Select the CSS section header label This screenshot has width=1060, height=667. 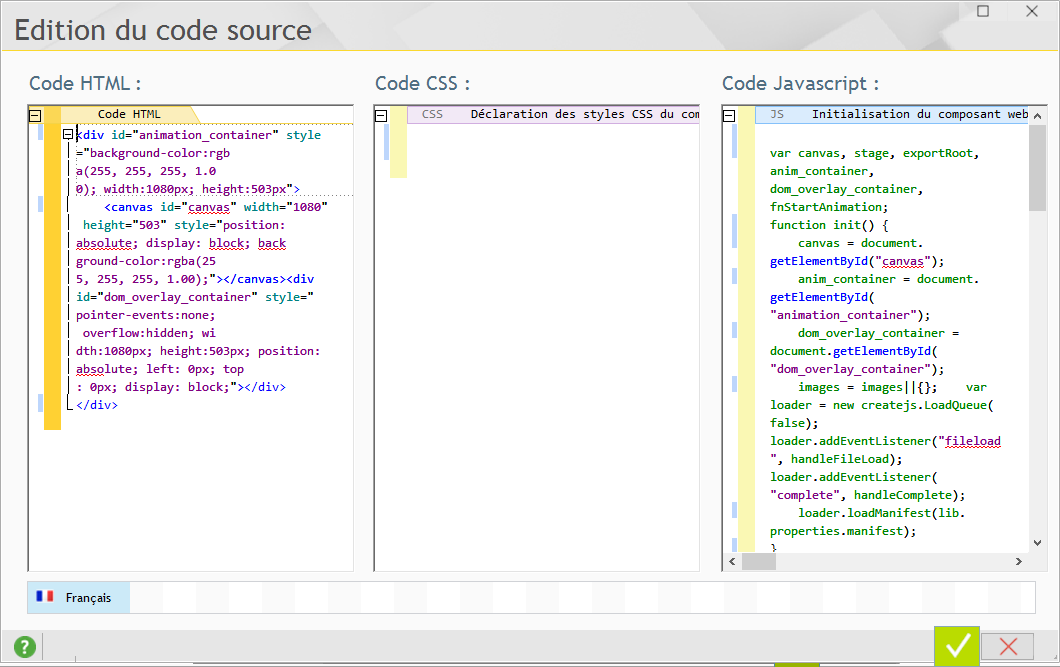pos(432,114)
